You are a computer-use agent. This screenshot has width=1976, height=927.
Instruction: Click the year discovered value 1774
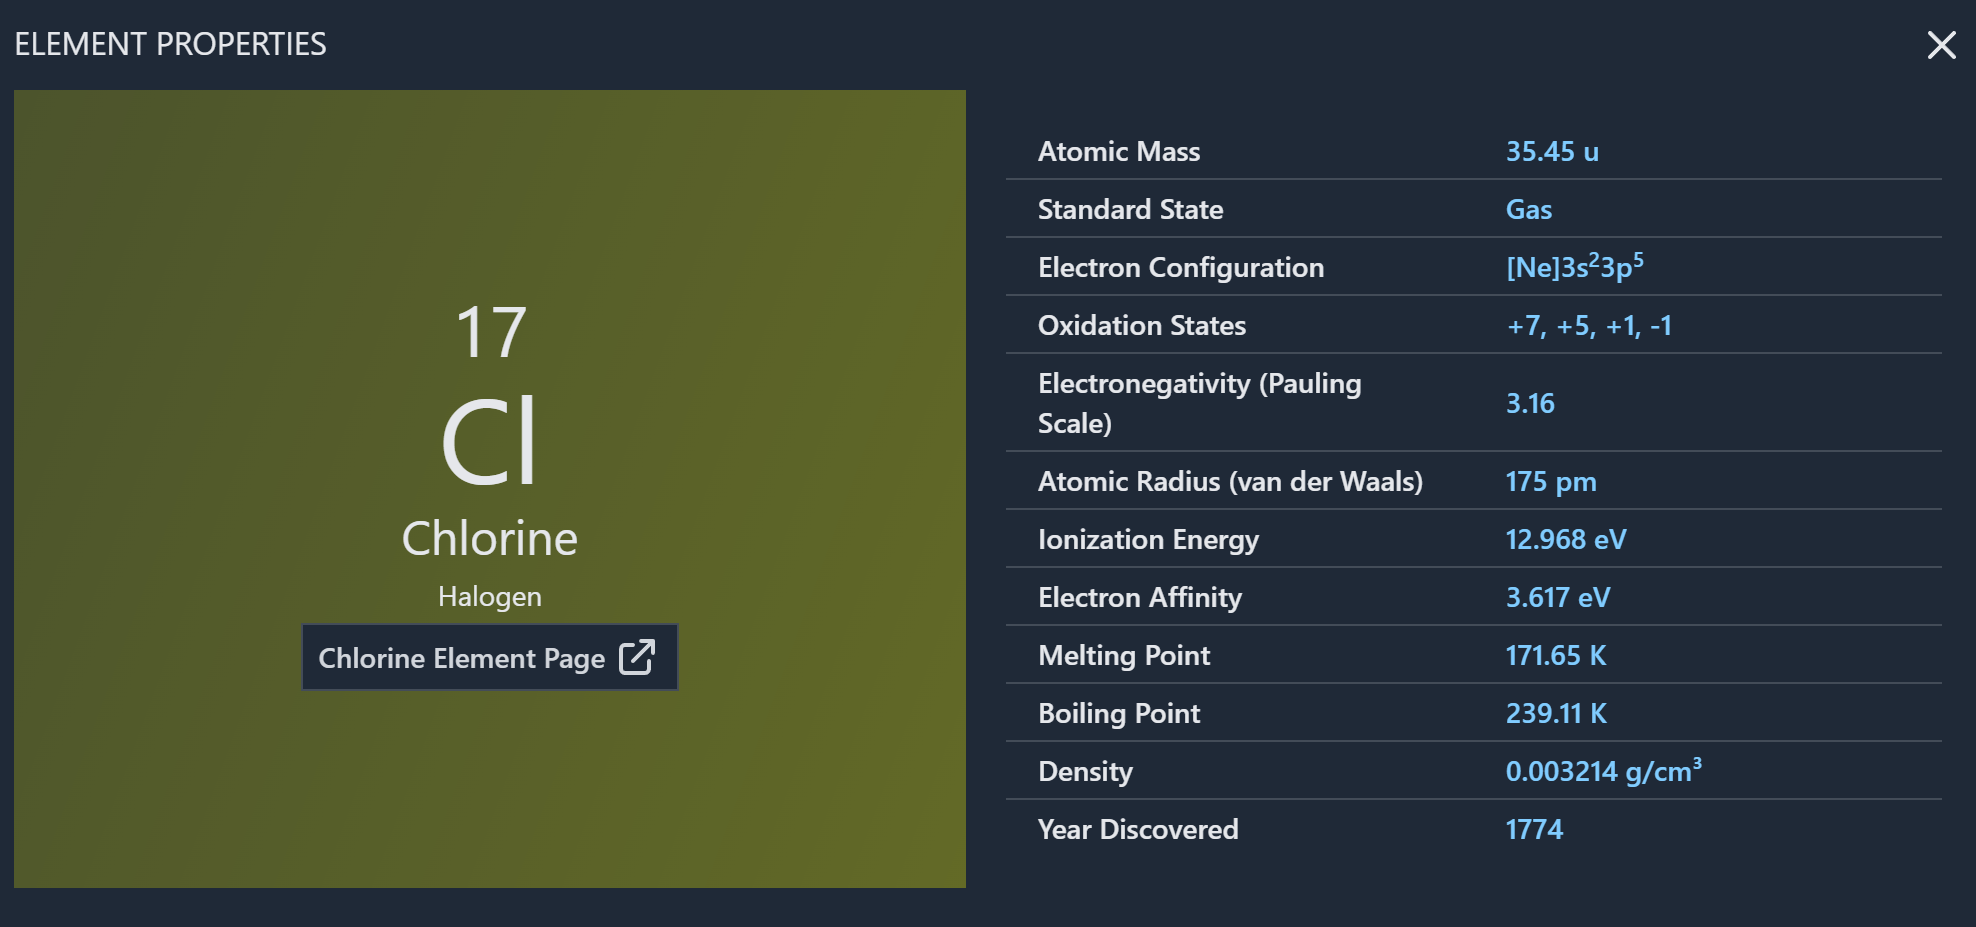pos(1534,829)
